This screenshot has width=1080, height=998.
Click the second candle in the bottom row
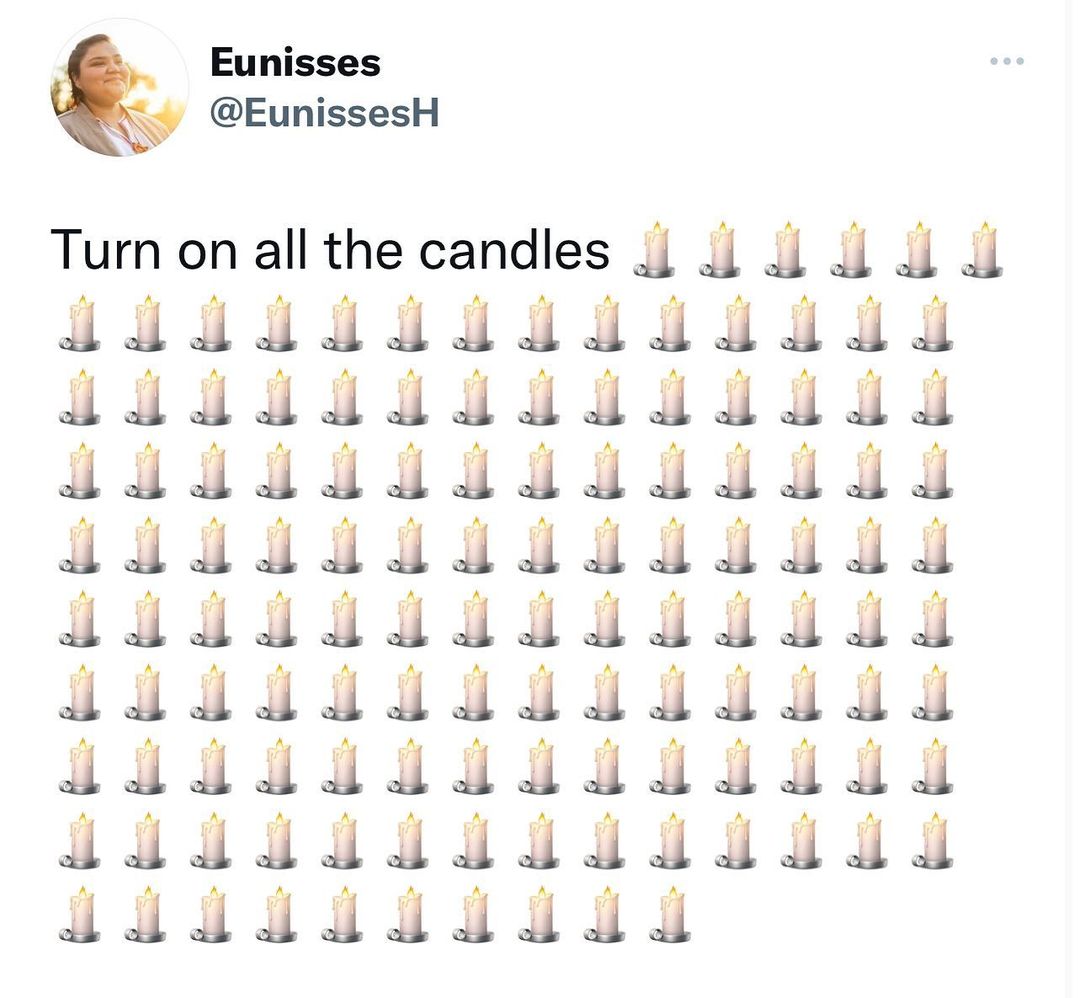click(x=145, y=915)
